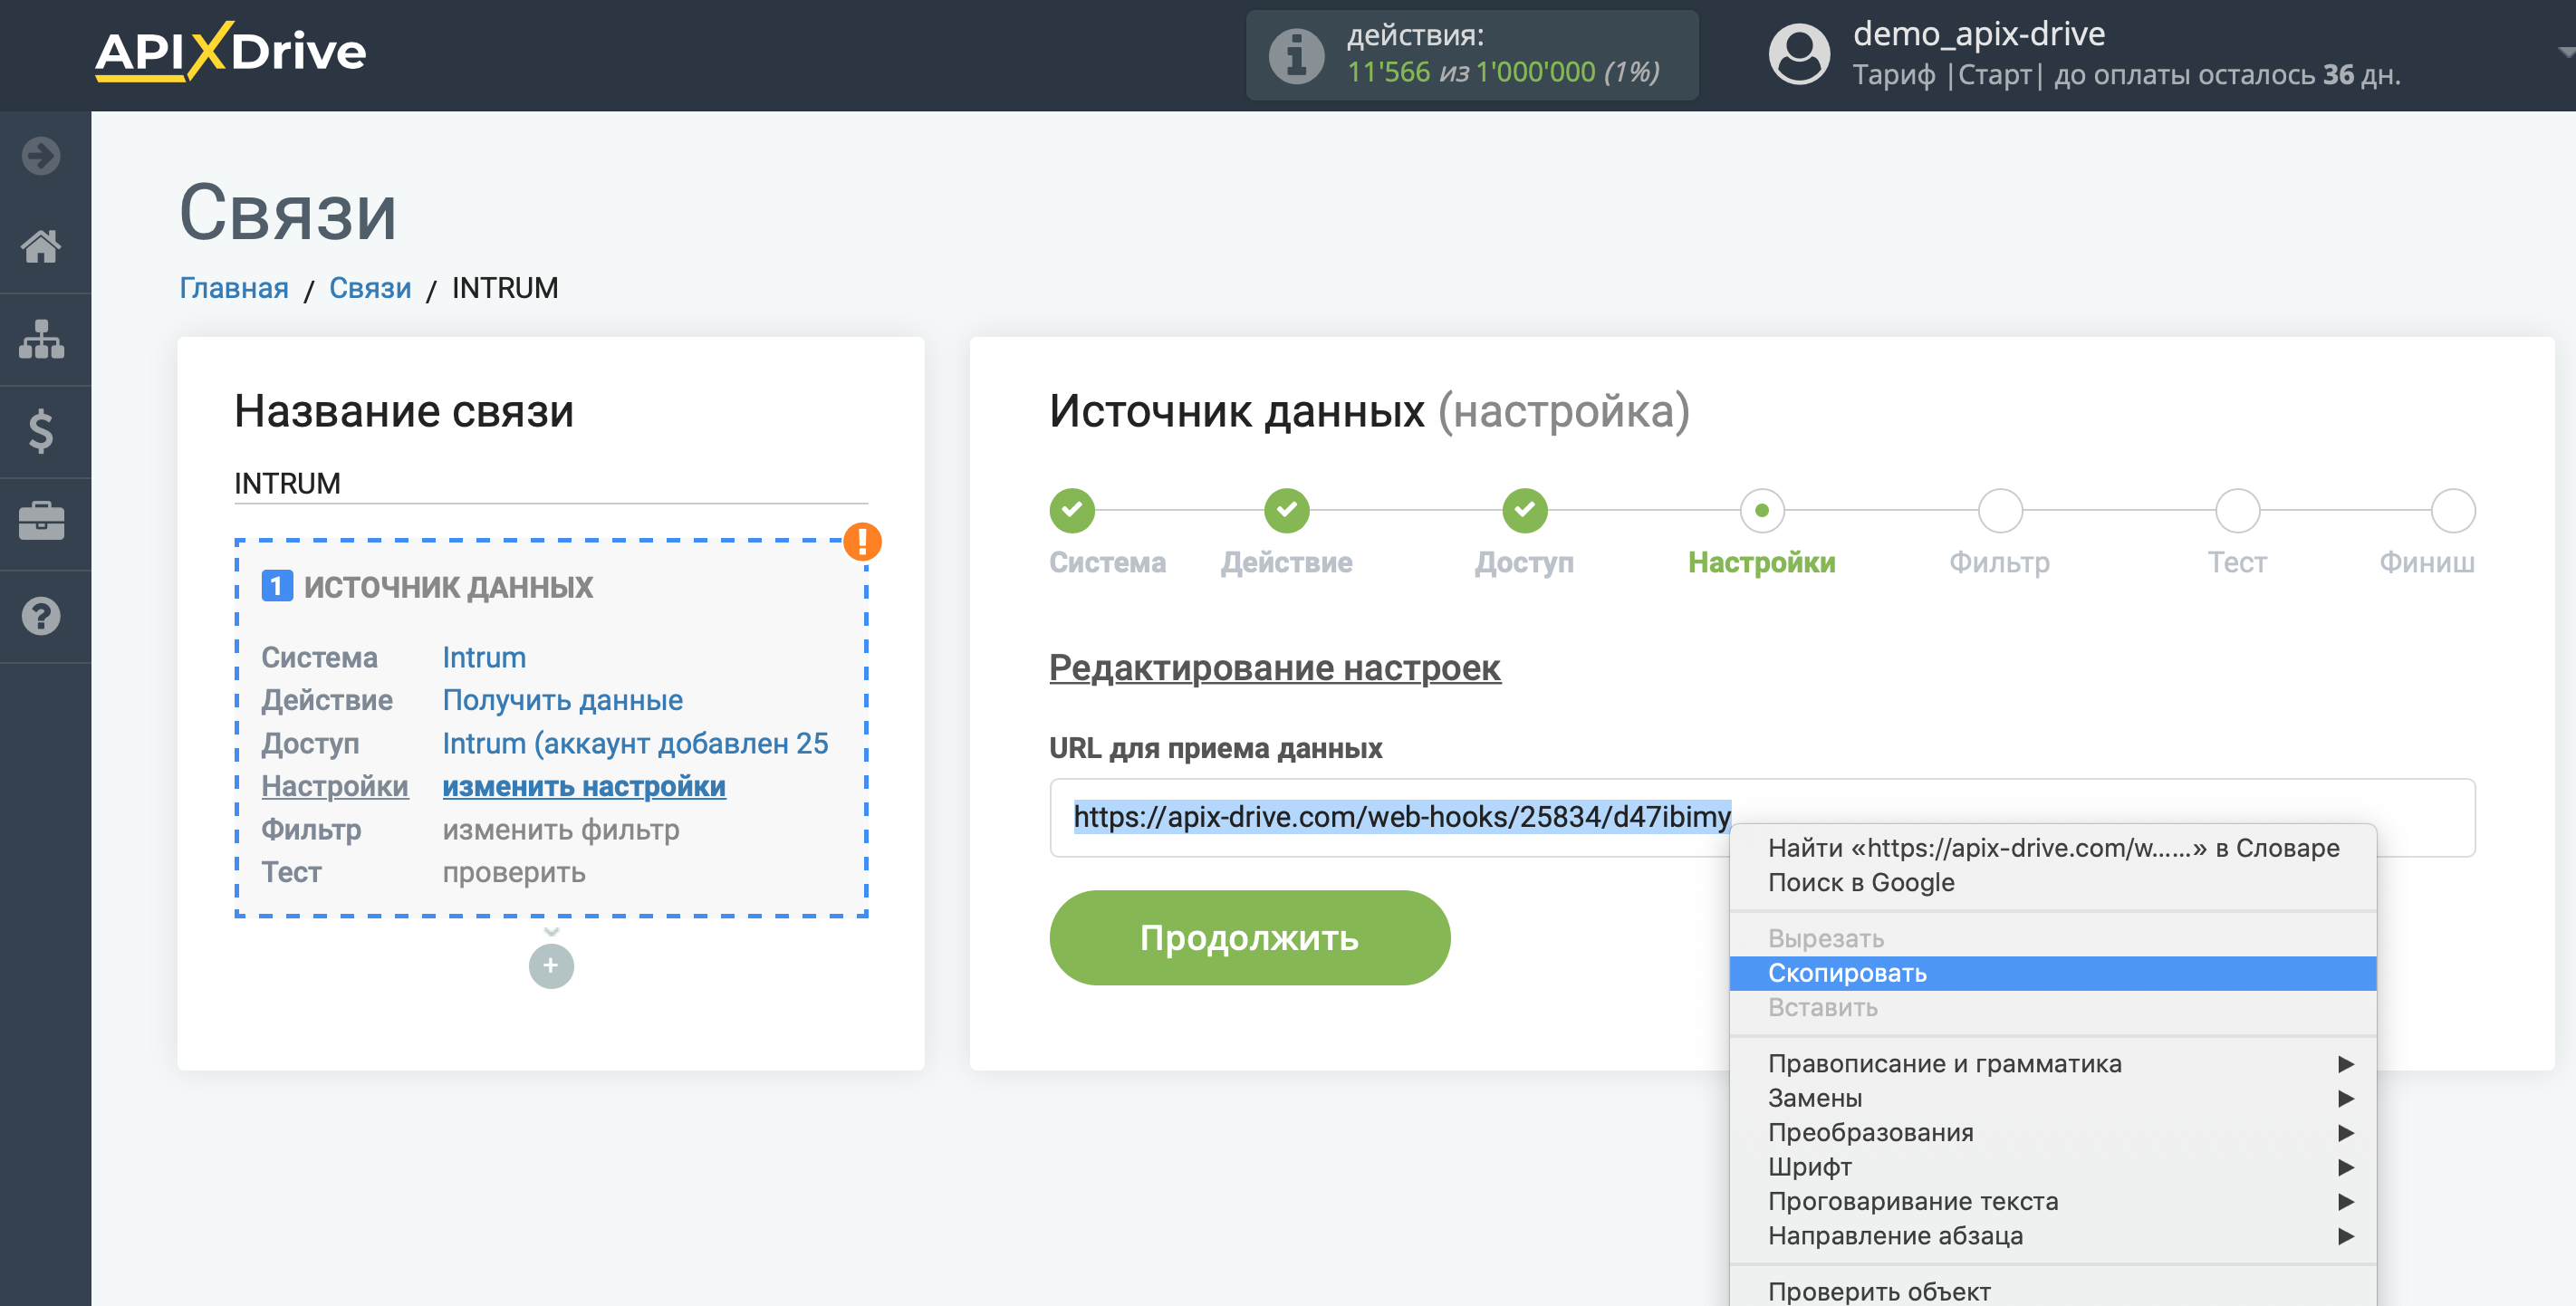Click изменить фильтр text
This screenshot has width=2576, height=1306.
[x=561, y=829]
